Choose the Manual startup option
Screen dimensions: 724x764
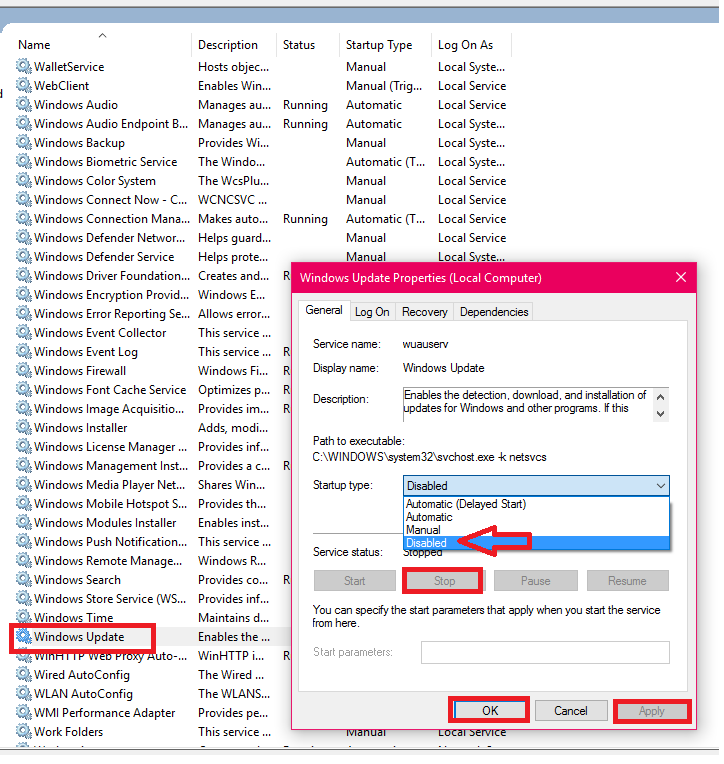click(536, 530)
